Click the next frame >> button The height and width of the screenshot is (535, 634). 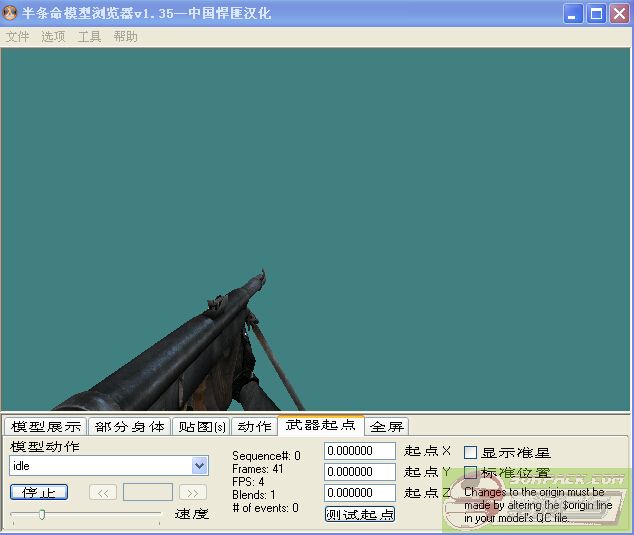193,492
